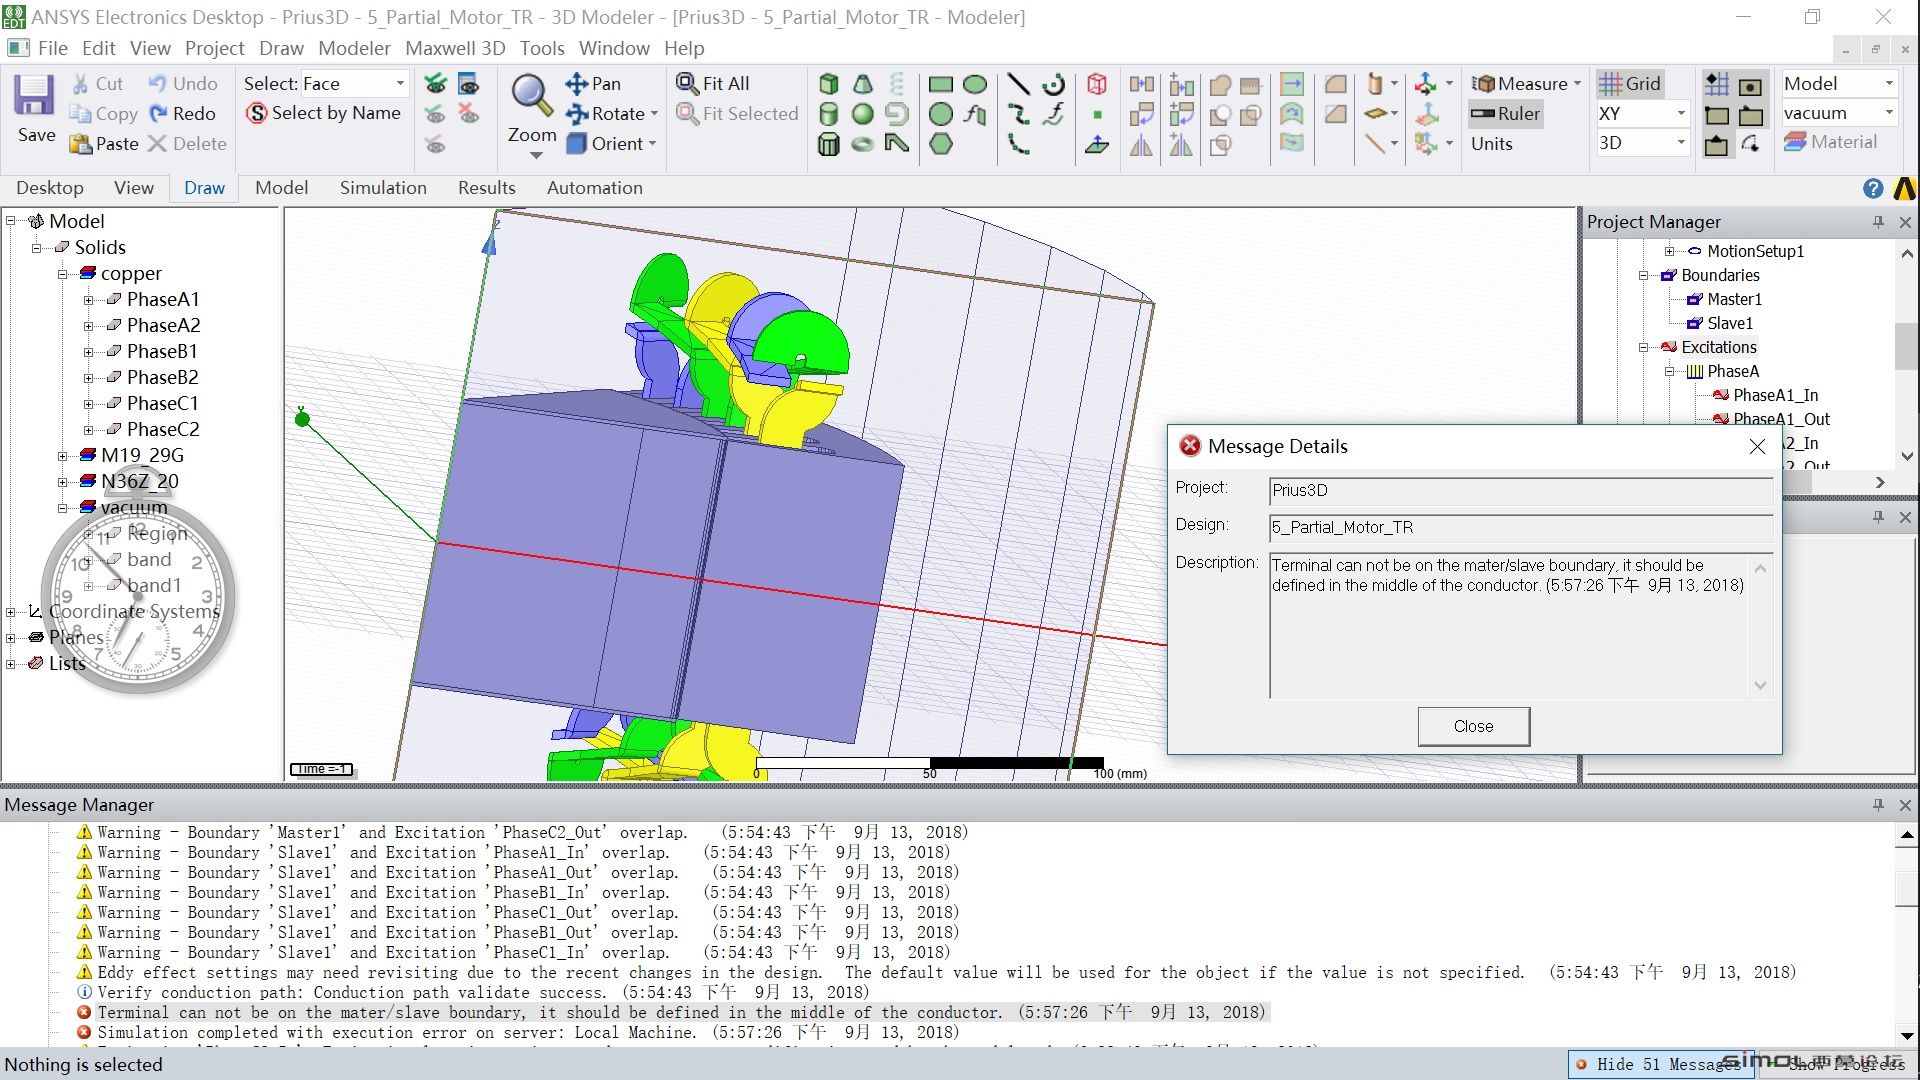Select the Draw Box tool

(828, 84)
